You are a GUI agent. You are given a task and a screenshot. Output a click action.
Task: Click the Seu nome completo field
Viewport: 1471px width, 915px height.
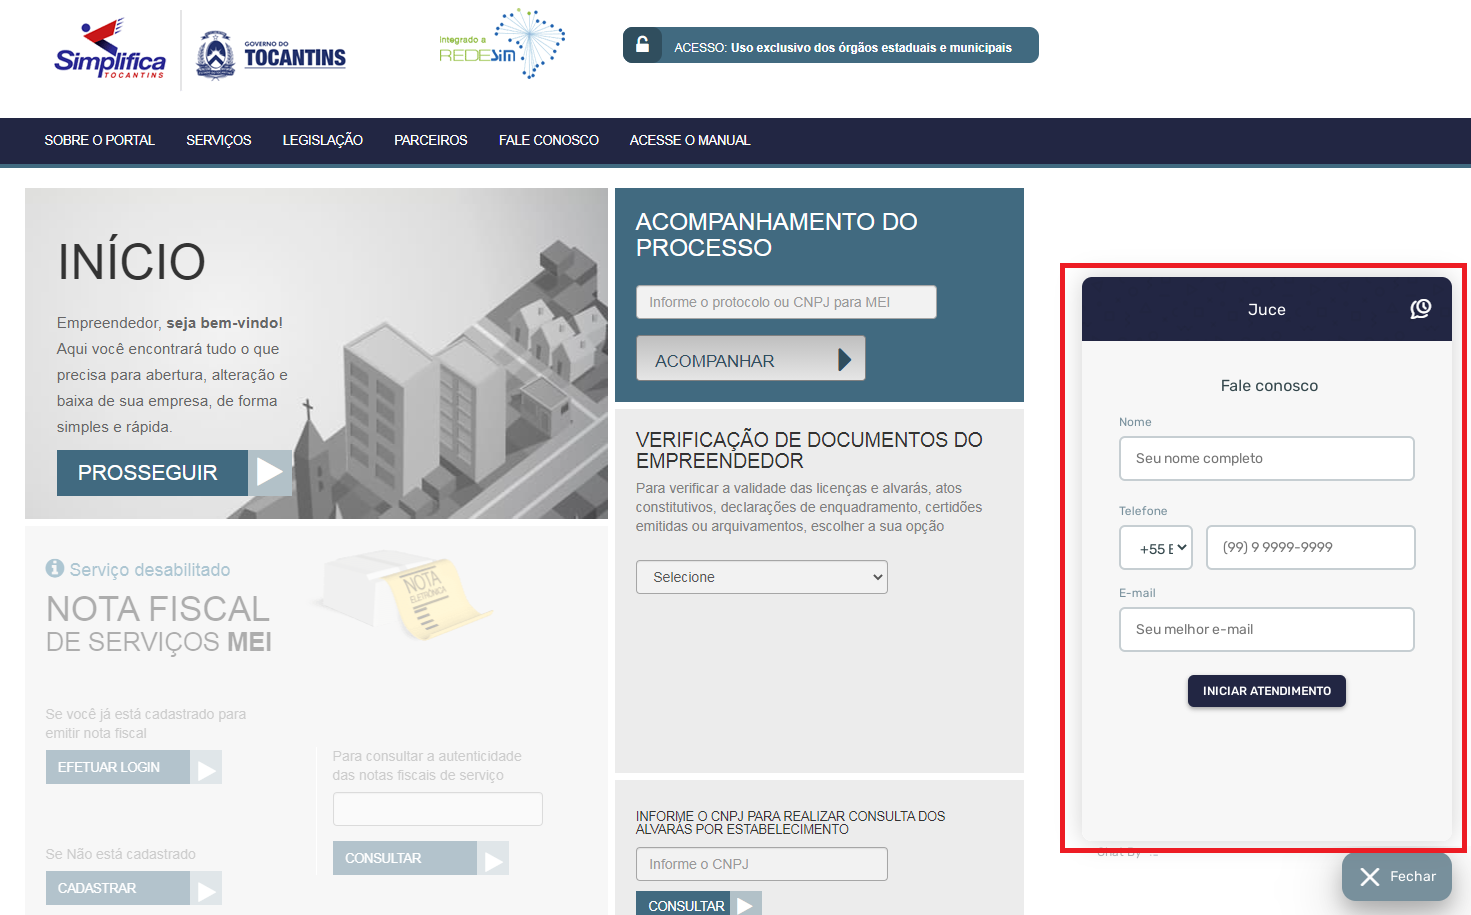click(x=1266, y=459)
